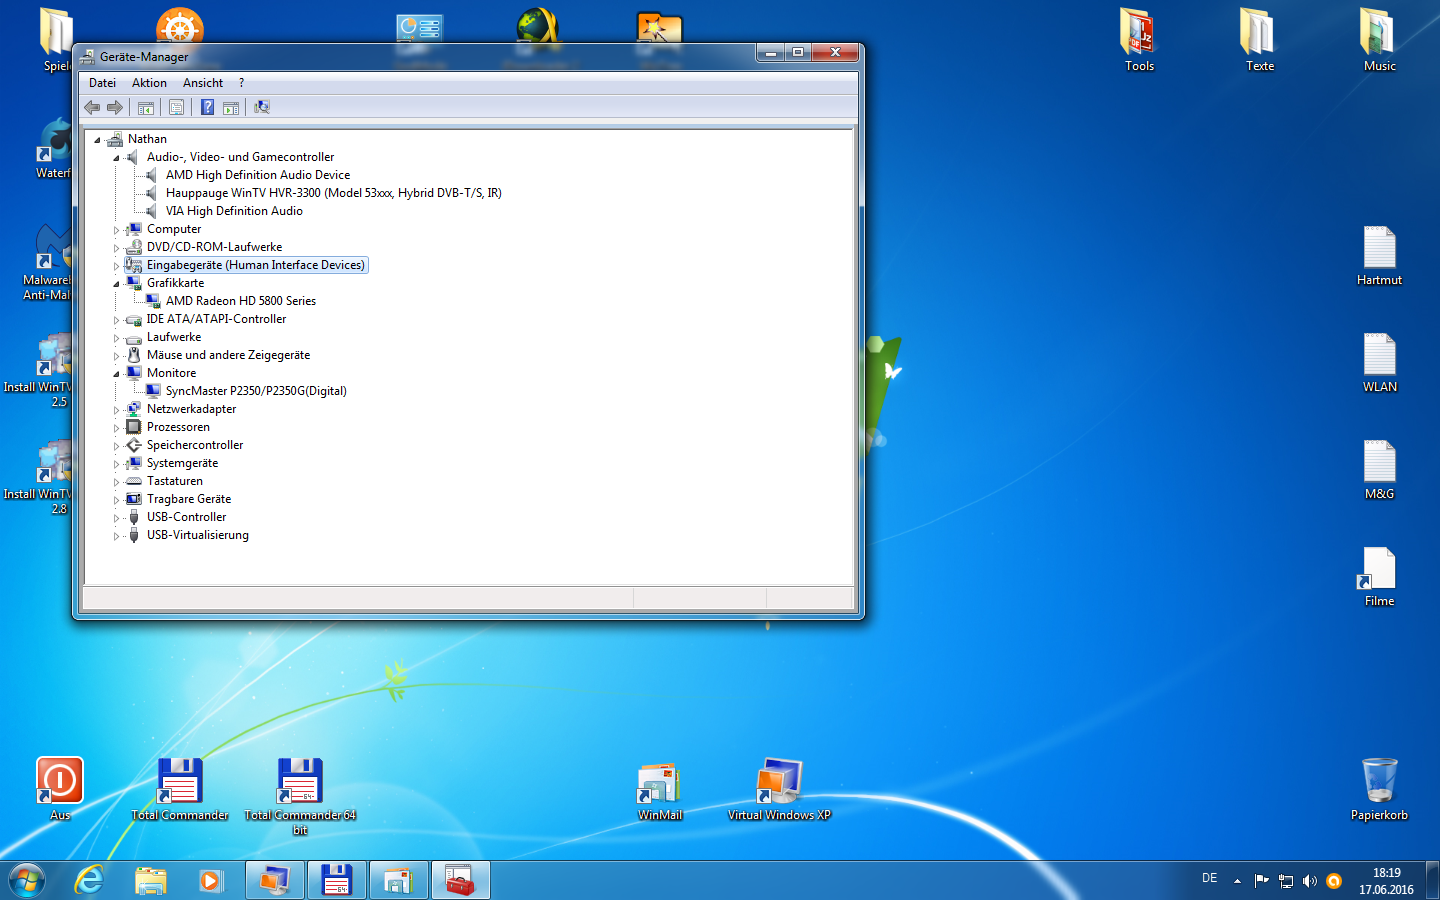This screenshot has width=1440, height=900.
Task: Collapse the Nathan root node
Action: point(97,140)
